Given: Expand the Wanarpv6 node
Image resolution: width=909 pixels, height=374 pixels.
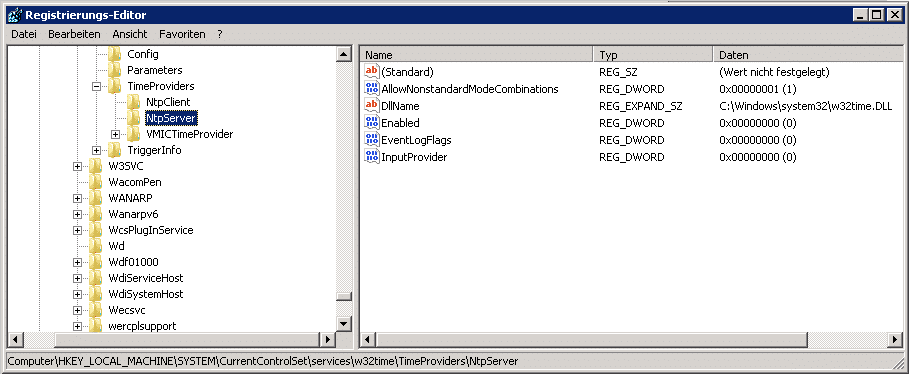Looking at the screenshot, I should 77,214.
